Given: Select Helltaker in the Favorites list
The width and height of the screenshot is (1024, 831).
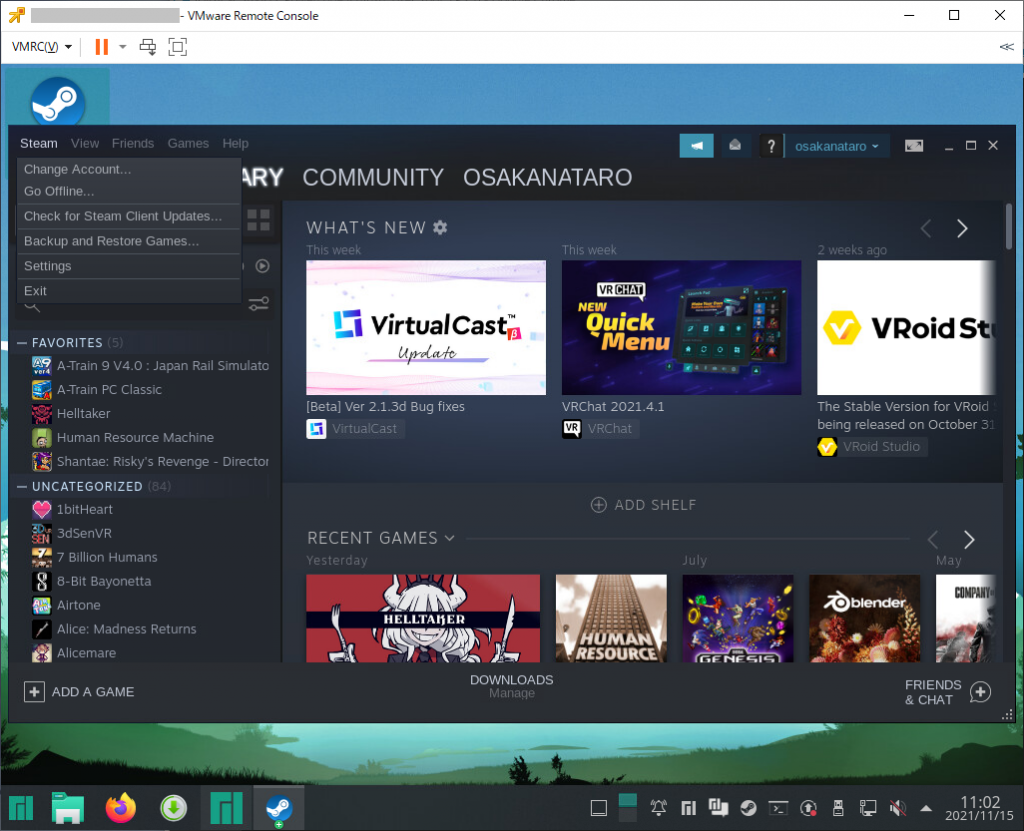Looking at the screenshot, I should pyautogui.click(x=83, y=414).
